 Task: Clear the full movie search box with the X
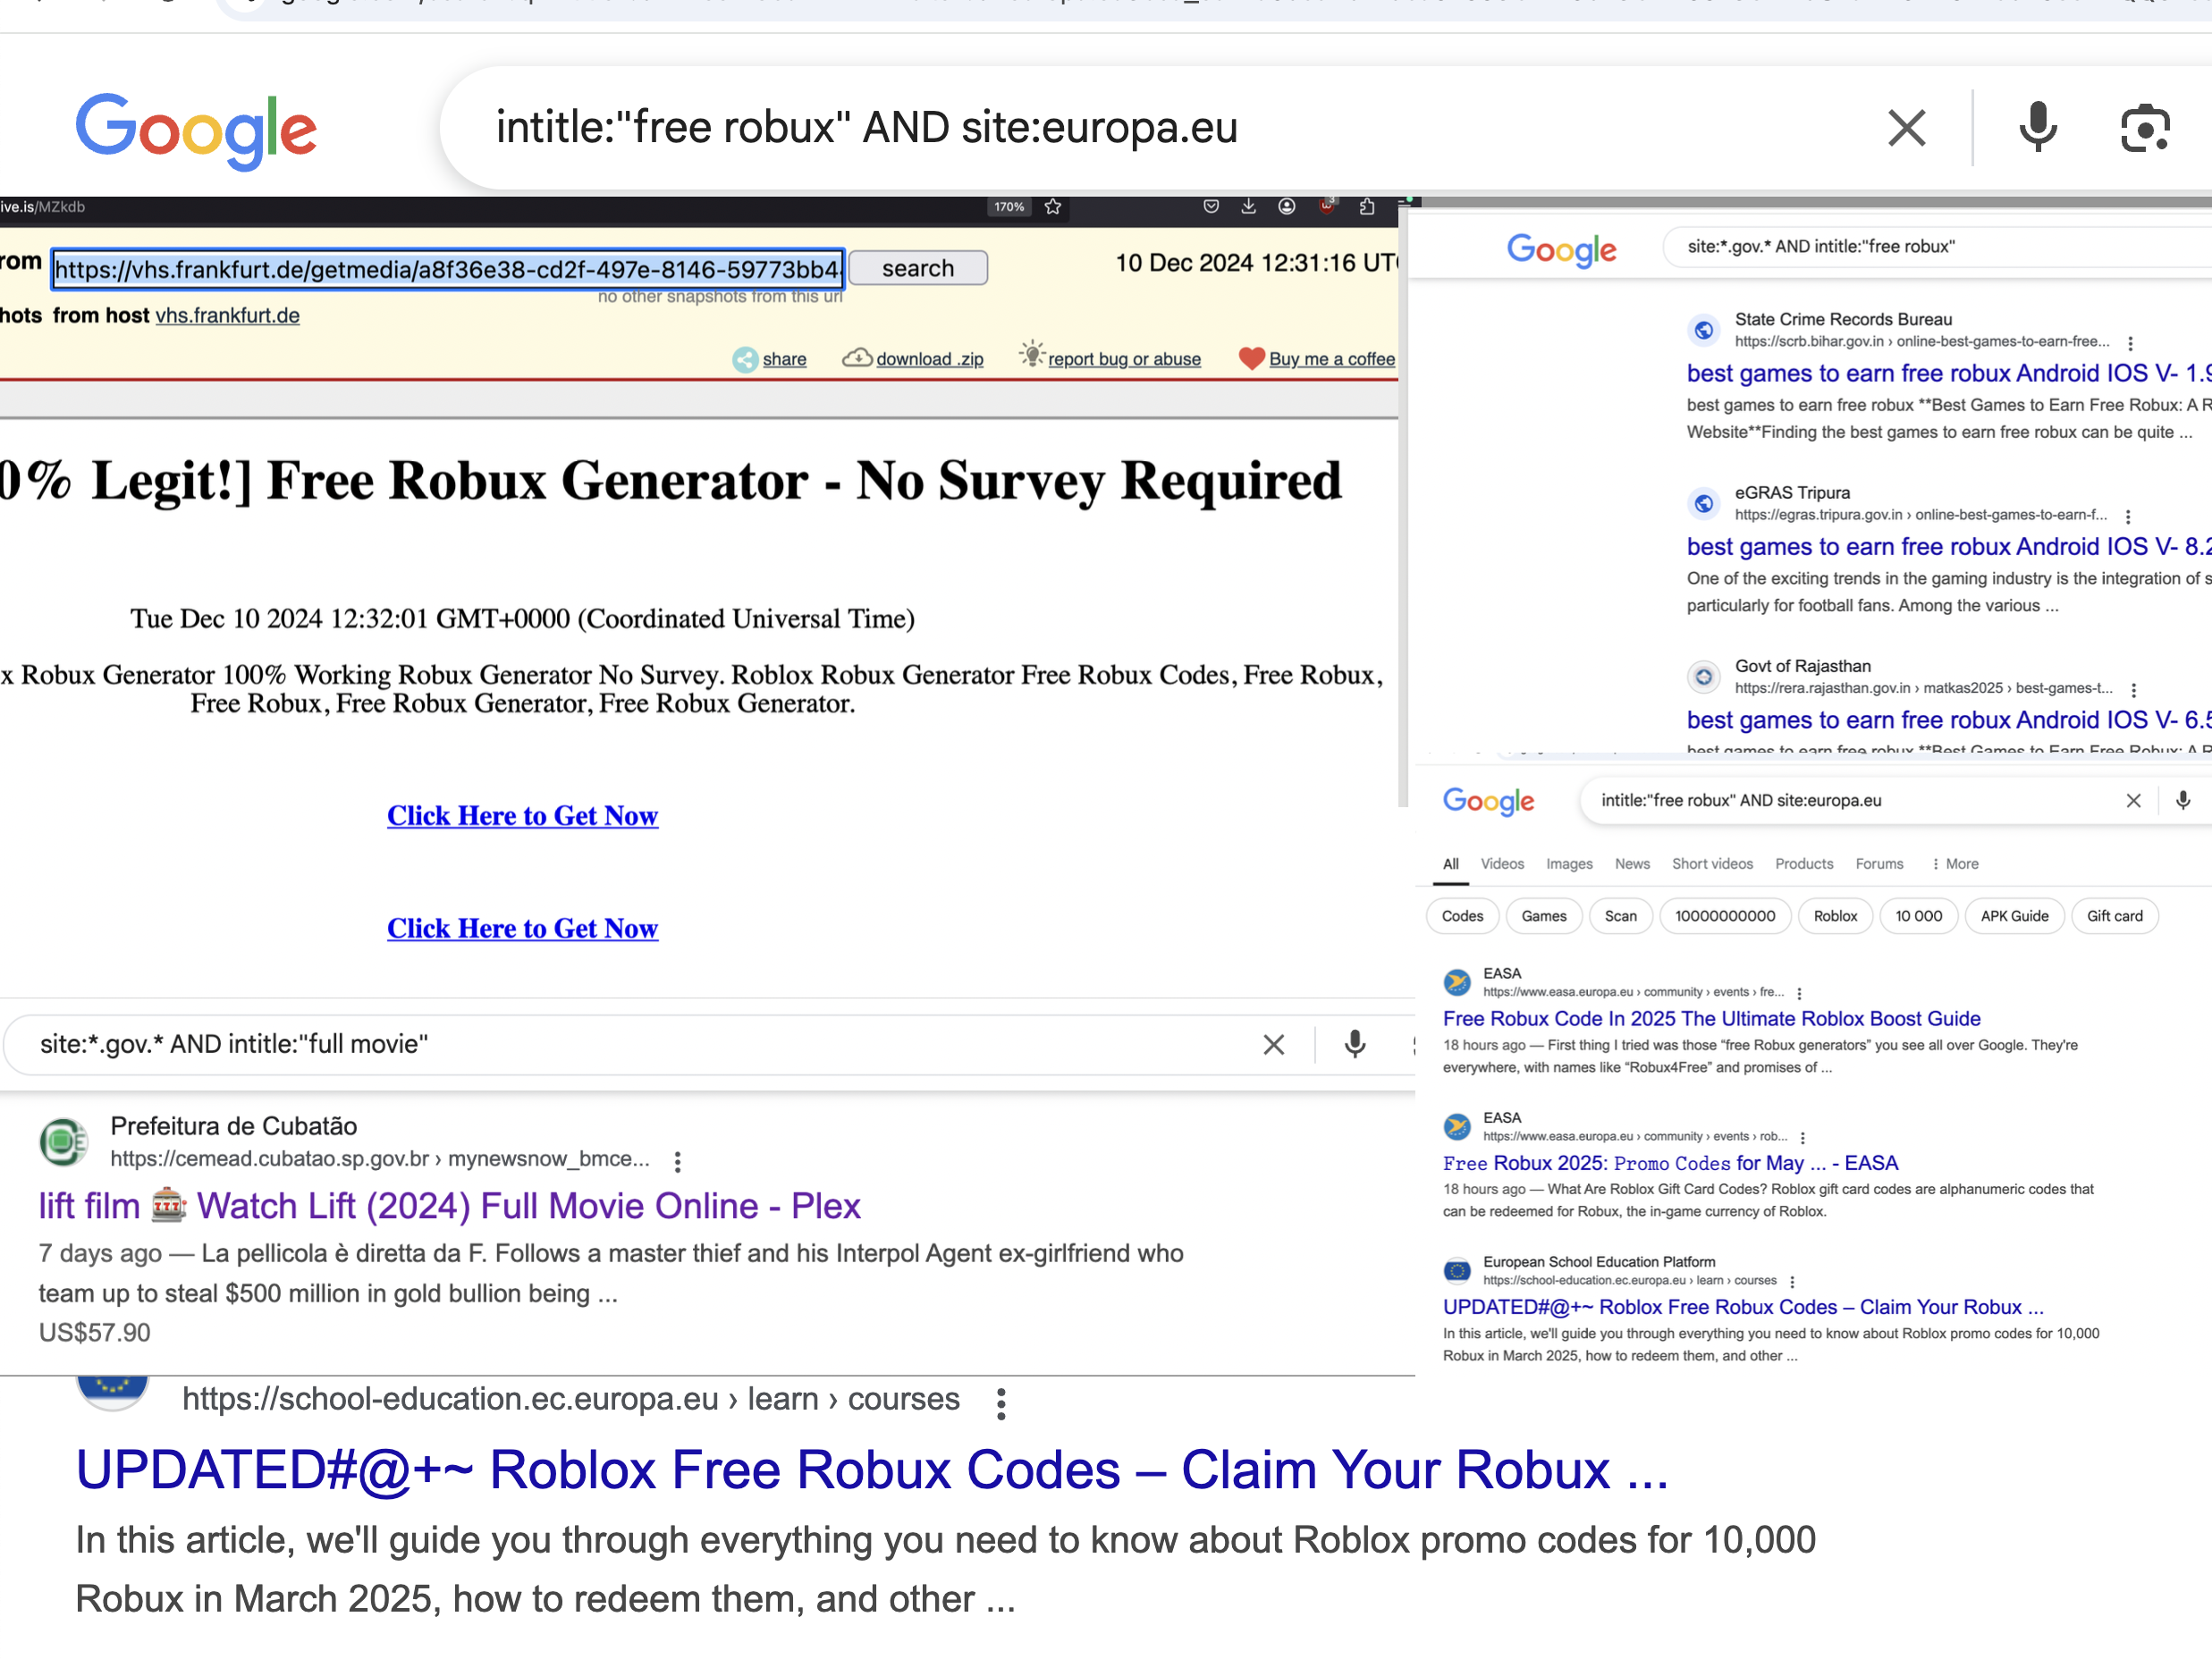[x=1273, y=1045]
